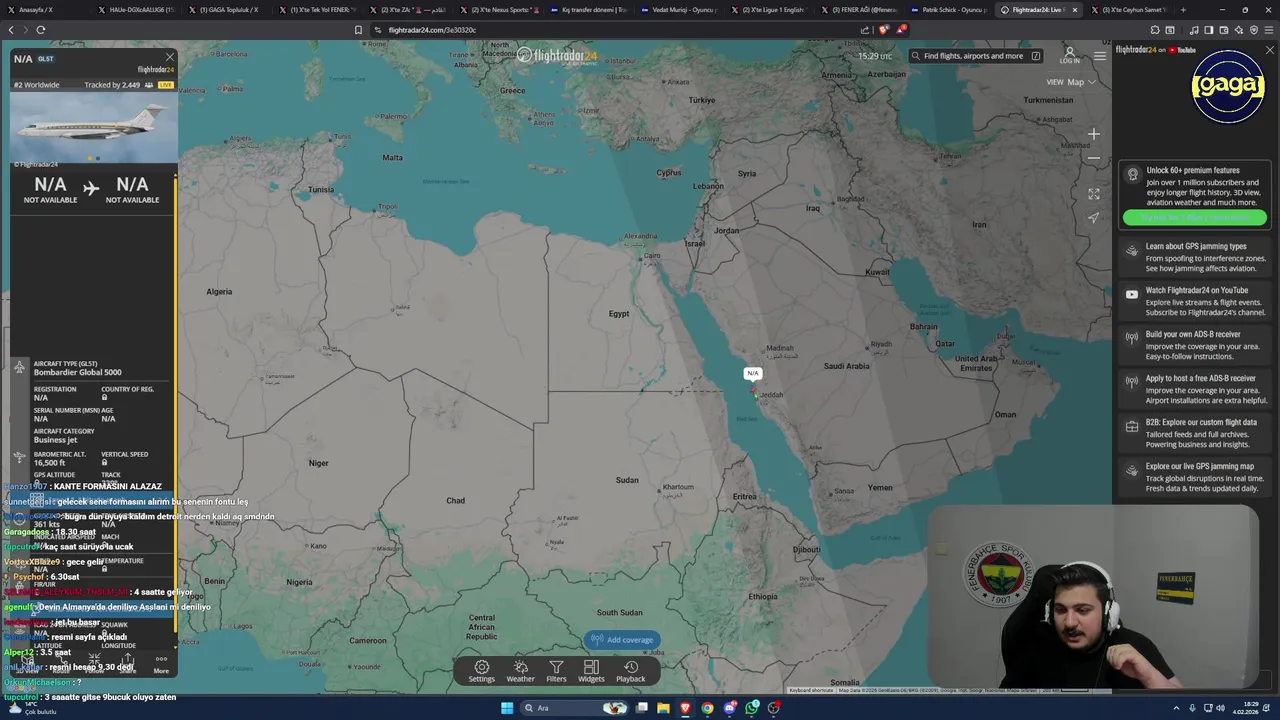Open File Explorer from taskbar

click(662, 708)
